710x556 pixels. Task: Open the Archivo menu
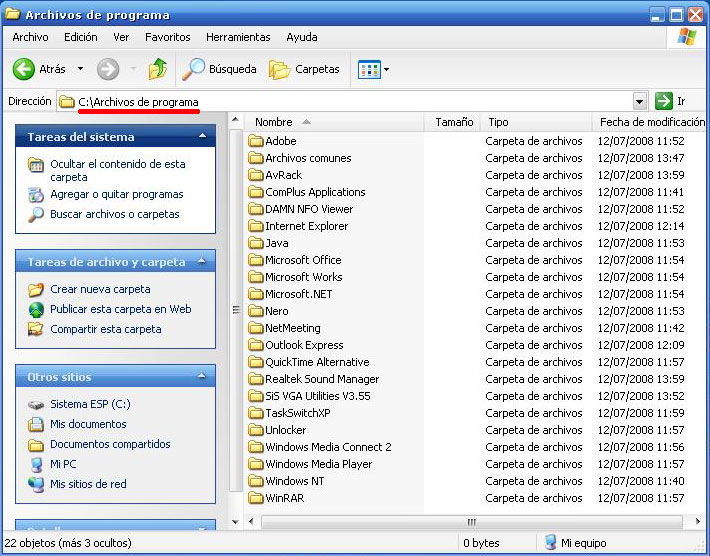pos(30,37)
